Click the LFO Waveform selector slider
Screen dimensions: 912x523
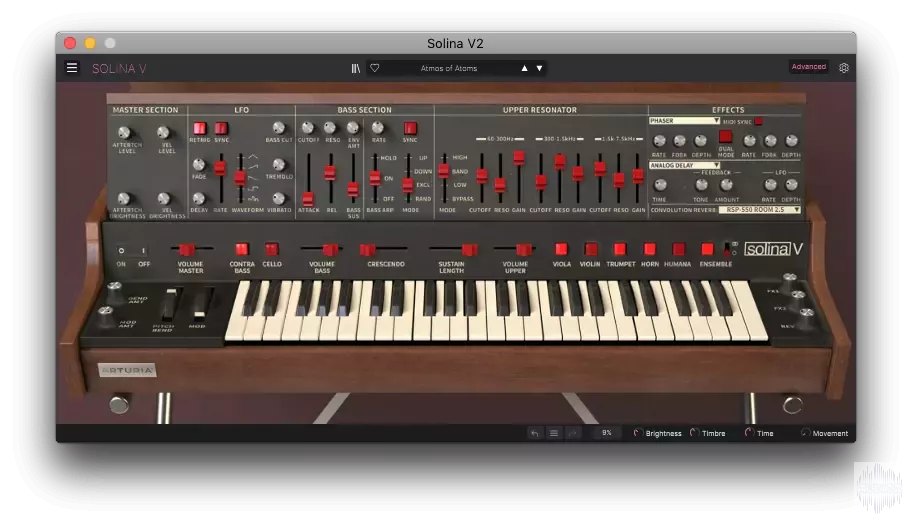point(240,178)
